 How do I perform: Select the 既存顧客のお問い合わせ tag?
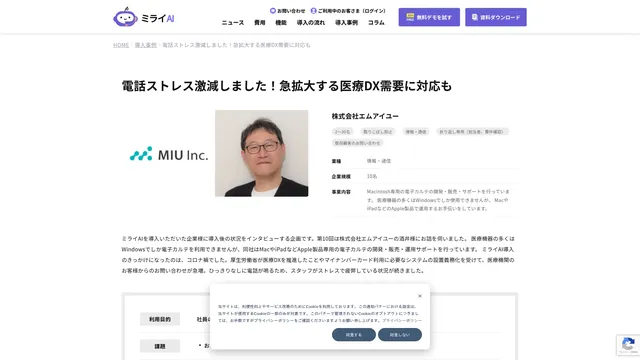point(358,143)
